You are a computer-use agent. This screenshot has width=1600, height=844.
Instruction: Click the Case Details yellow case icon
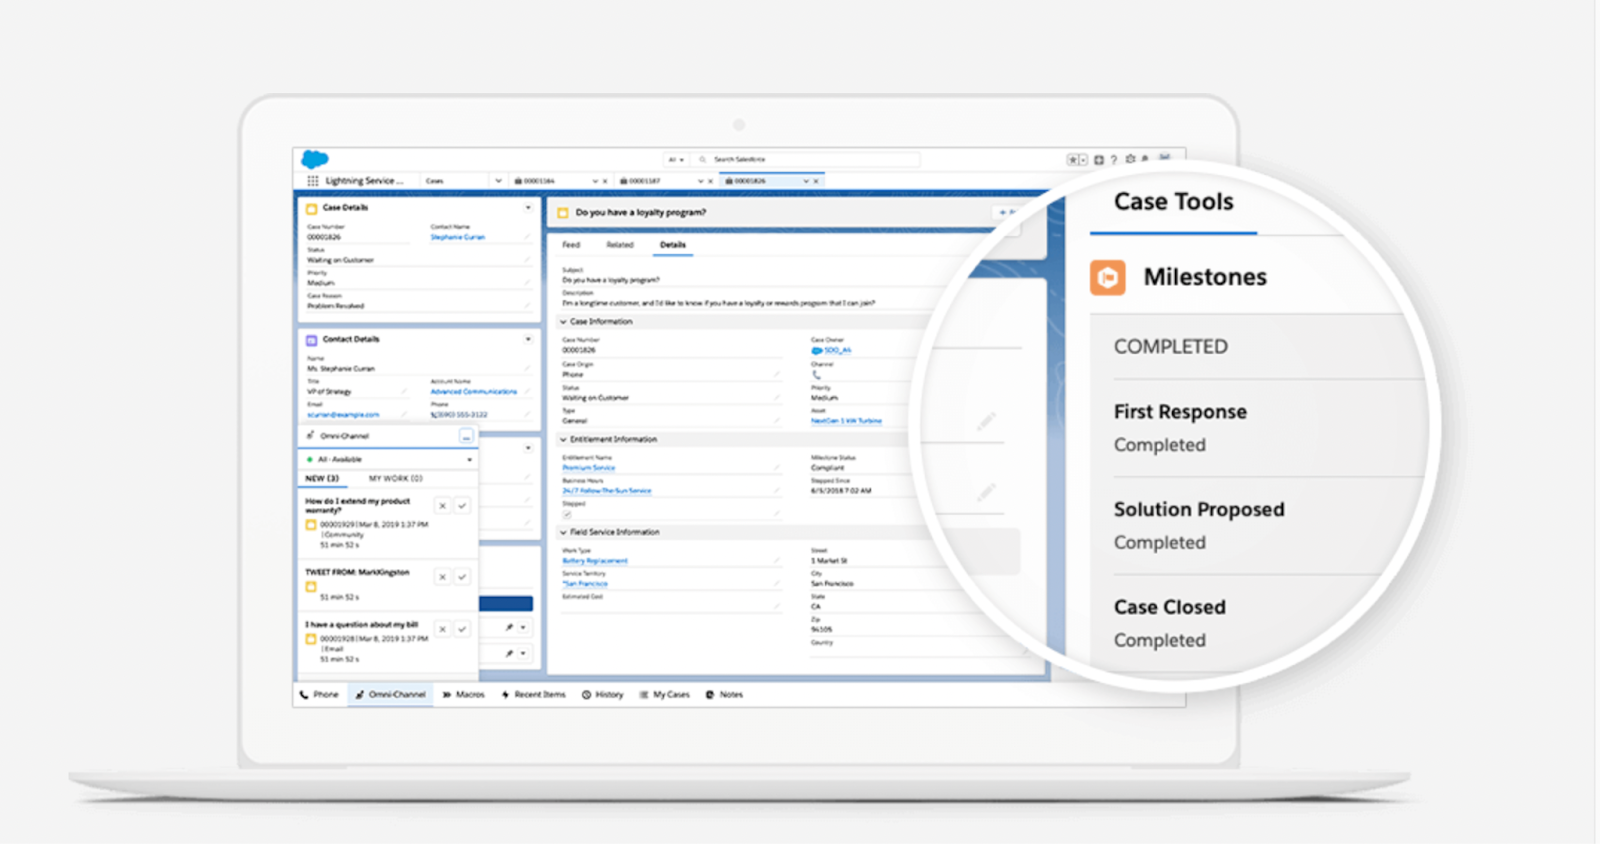311,208
